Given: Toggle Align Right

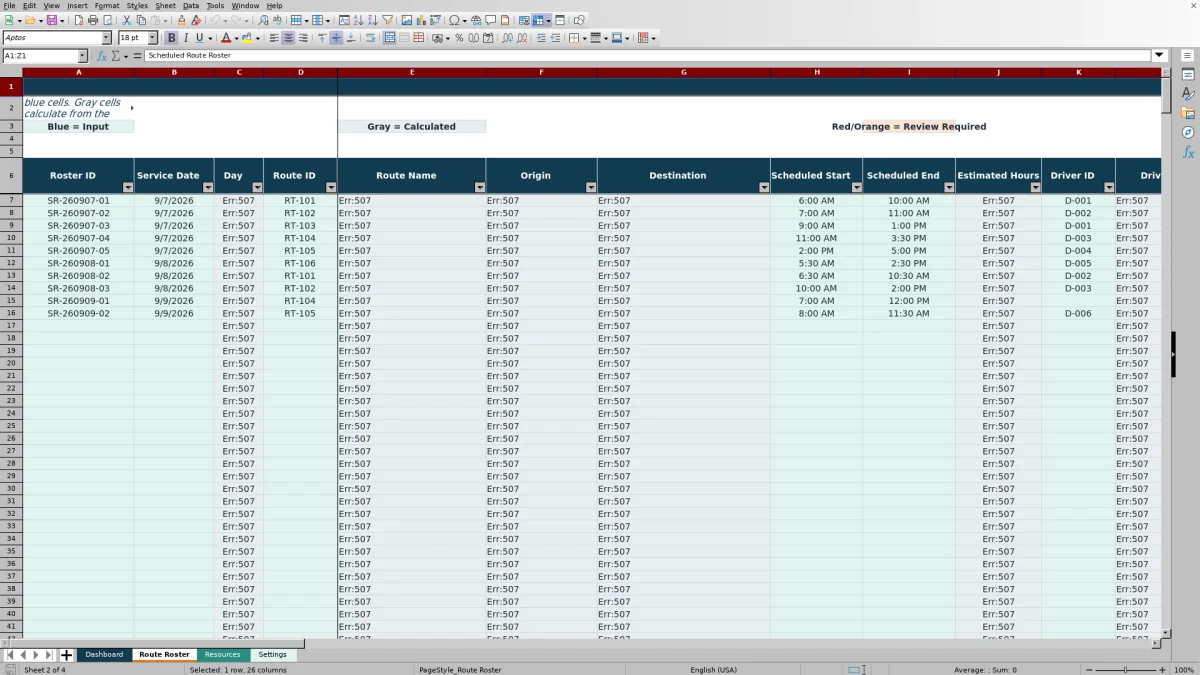Looking at the screenshot, I should (303, 38).
